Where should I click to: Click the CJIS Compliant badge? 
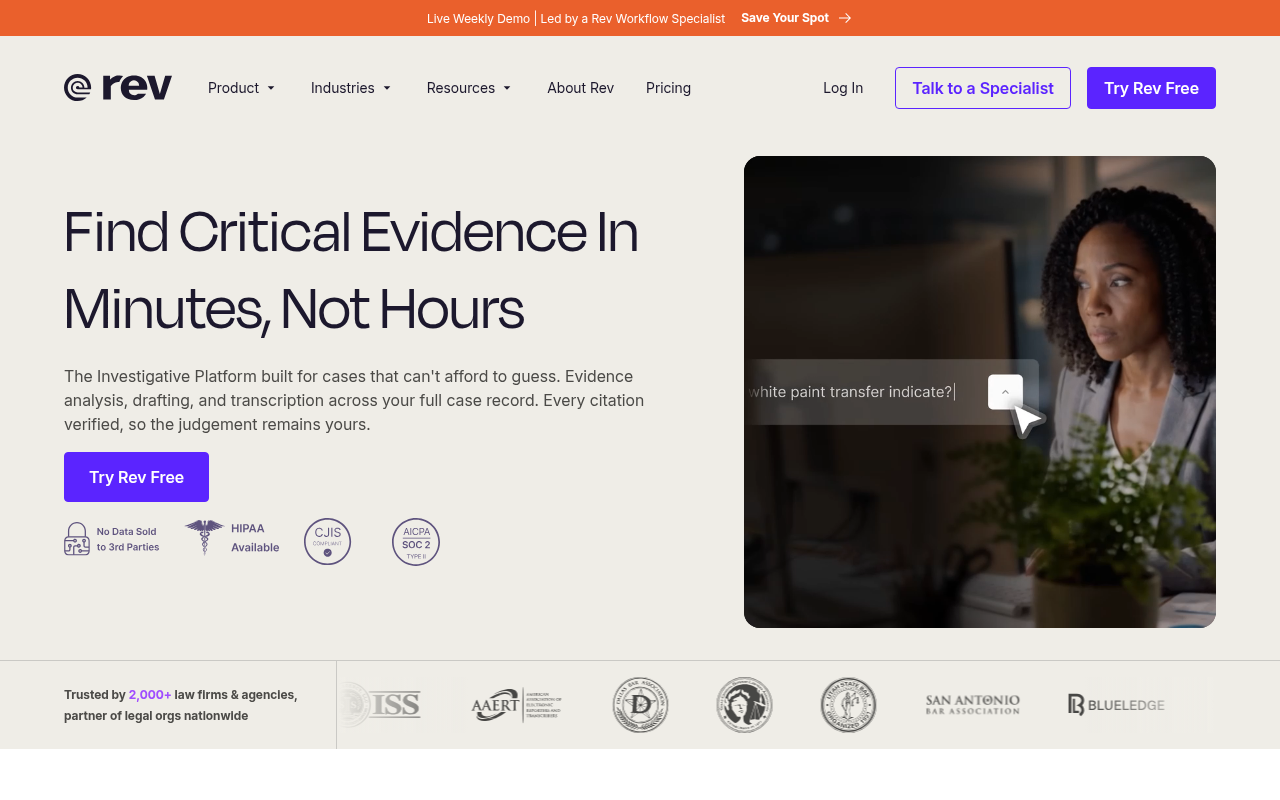[328, 542]
